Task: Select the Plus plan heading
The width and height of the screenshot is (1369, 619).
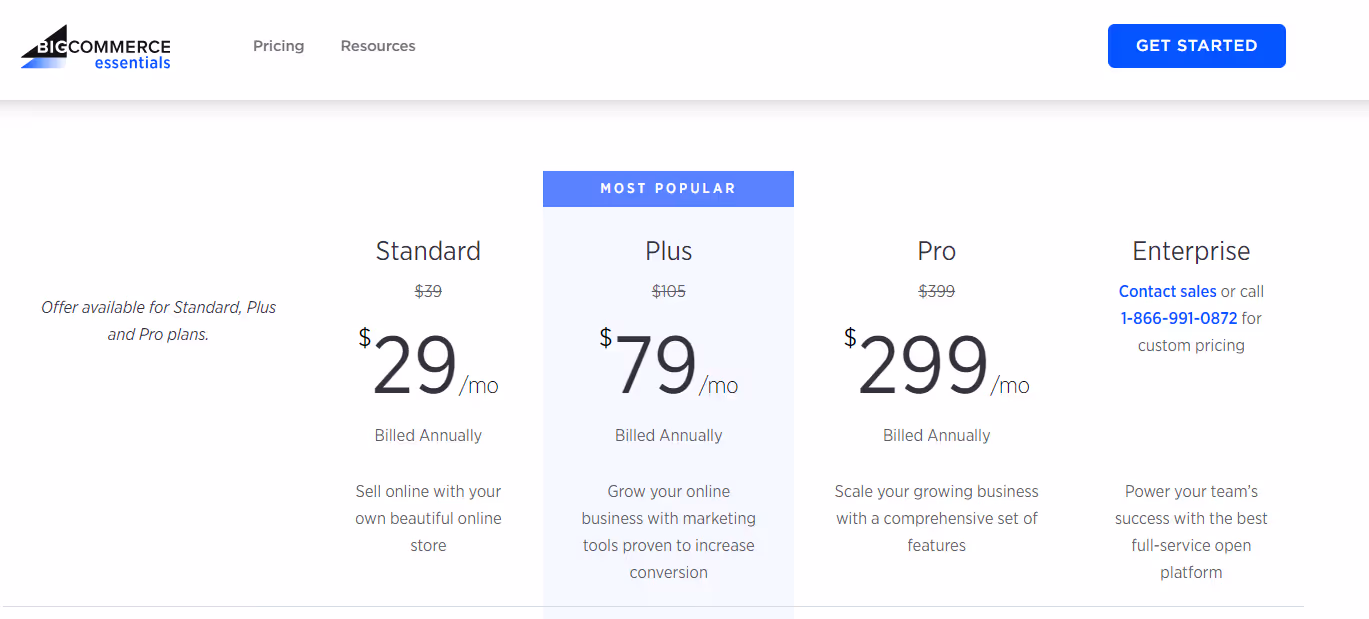Action: click(x=668, y=251)
